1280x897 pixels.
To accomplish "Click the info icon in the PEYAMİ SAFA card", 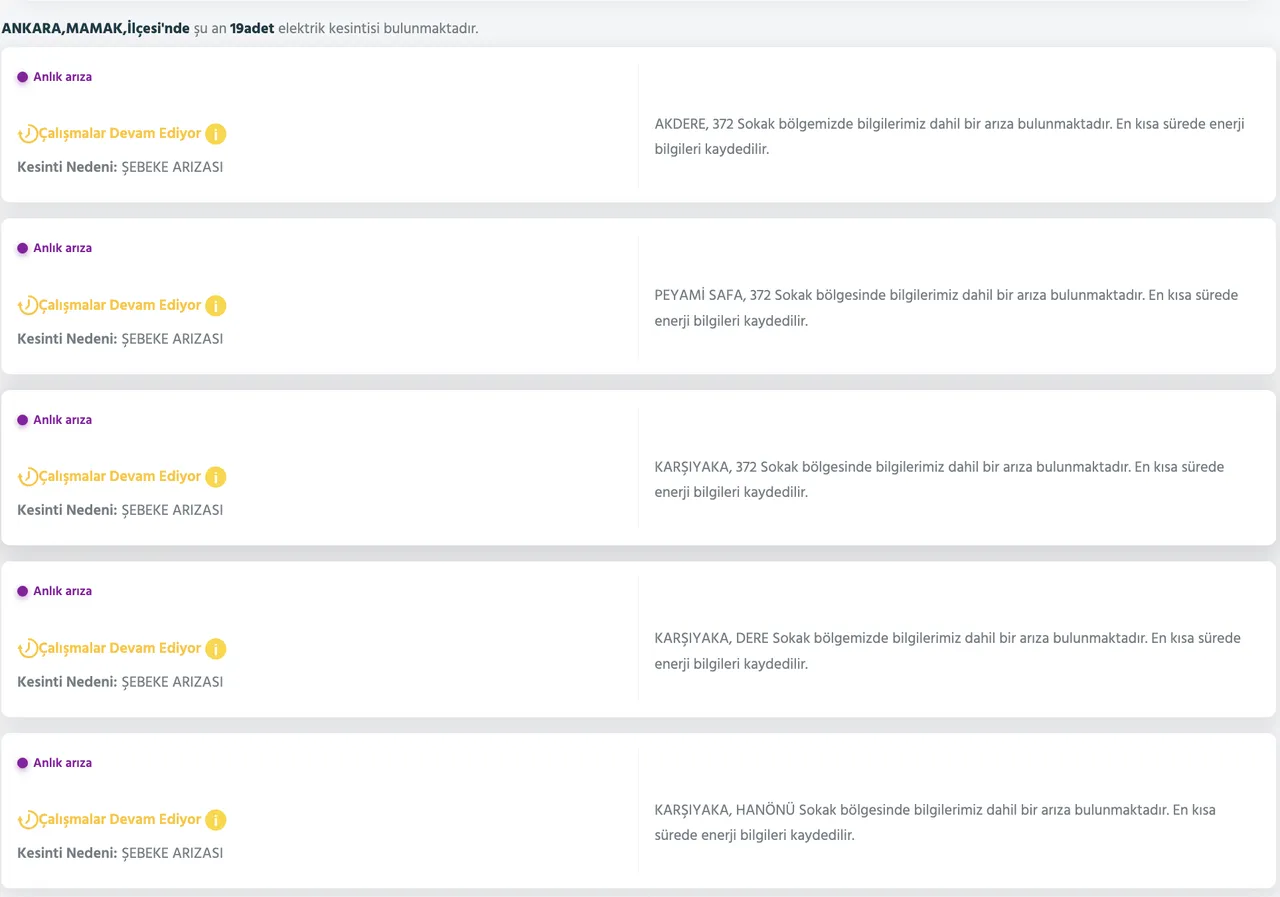I will [x=216, y=306].
